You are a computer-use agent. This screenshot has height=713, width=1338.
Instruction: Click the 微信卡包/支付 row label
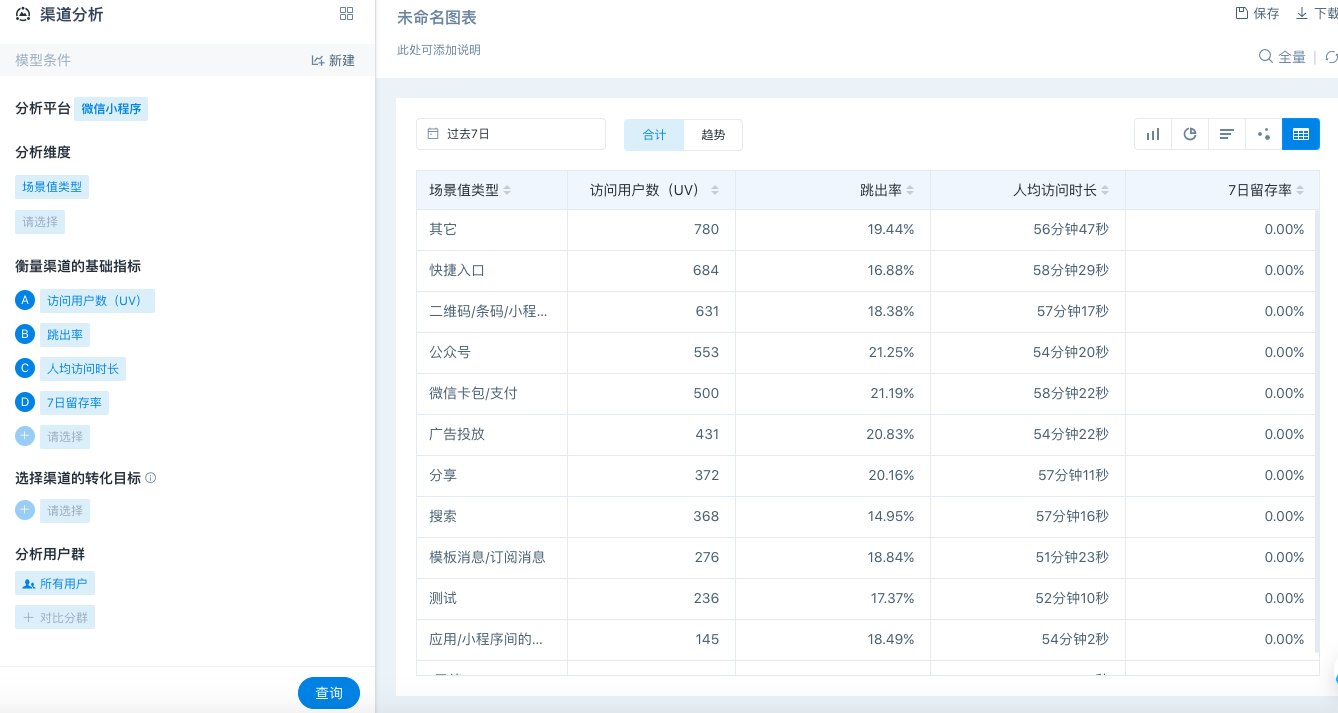[x=473, y=393]
